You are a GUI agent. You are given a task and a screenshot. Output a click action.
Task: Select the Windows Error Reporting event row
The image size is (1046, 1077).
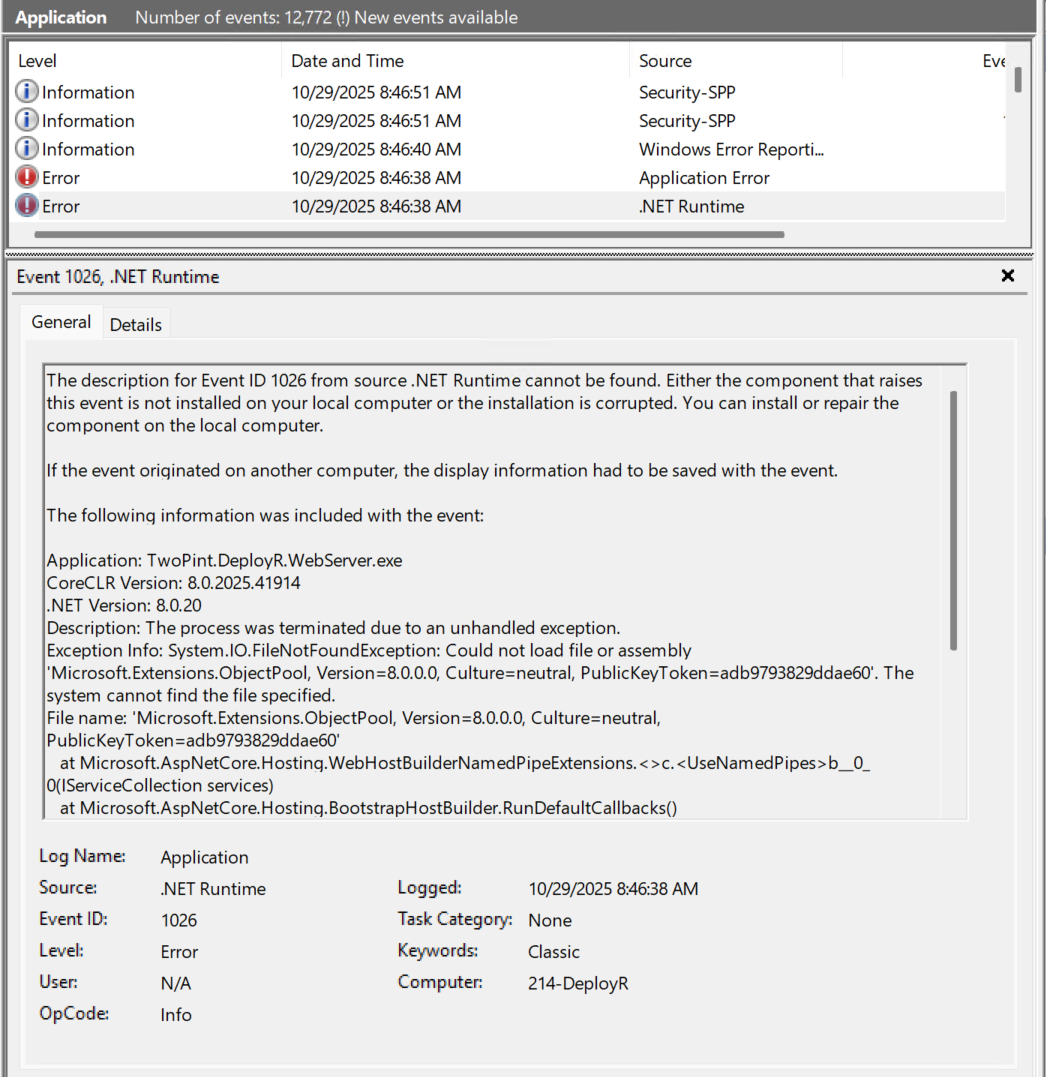coord(508,149)
